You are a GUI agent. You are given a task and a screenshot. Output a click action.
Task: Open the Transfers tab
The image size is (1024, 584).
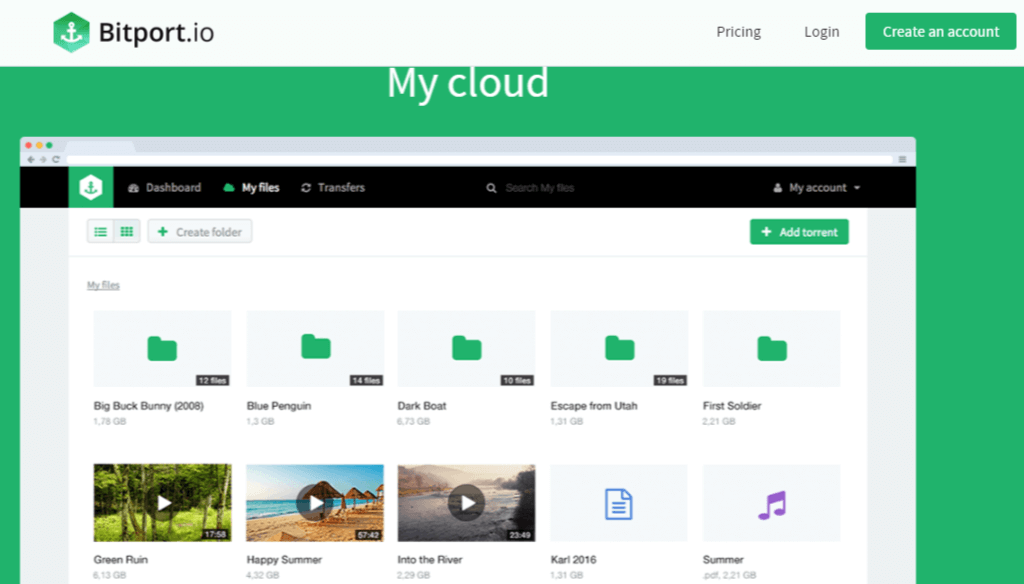click(332, 187)
